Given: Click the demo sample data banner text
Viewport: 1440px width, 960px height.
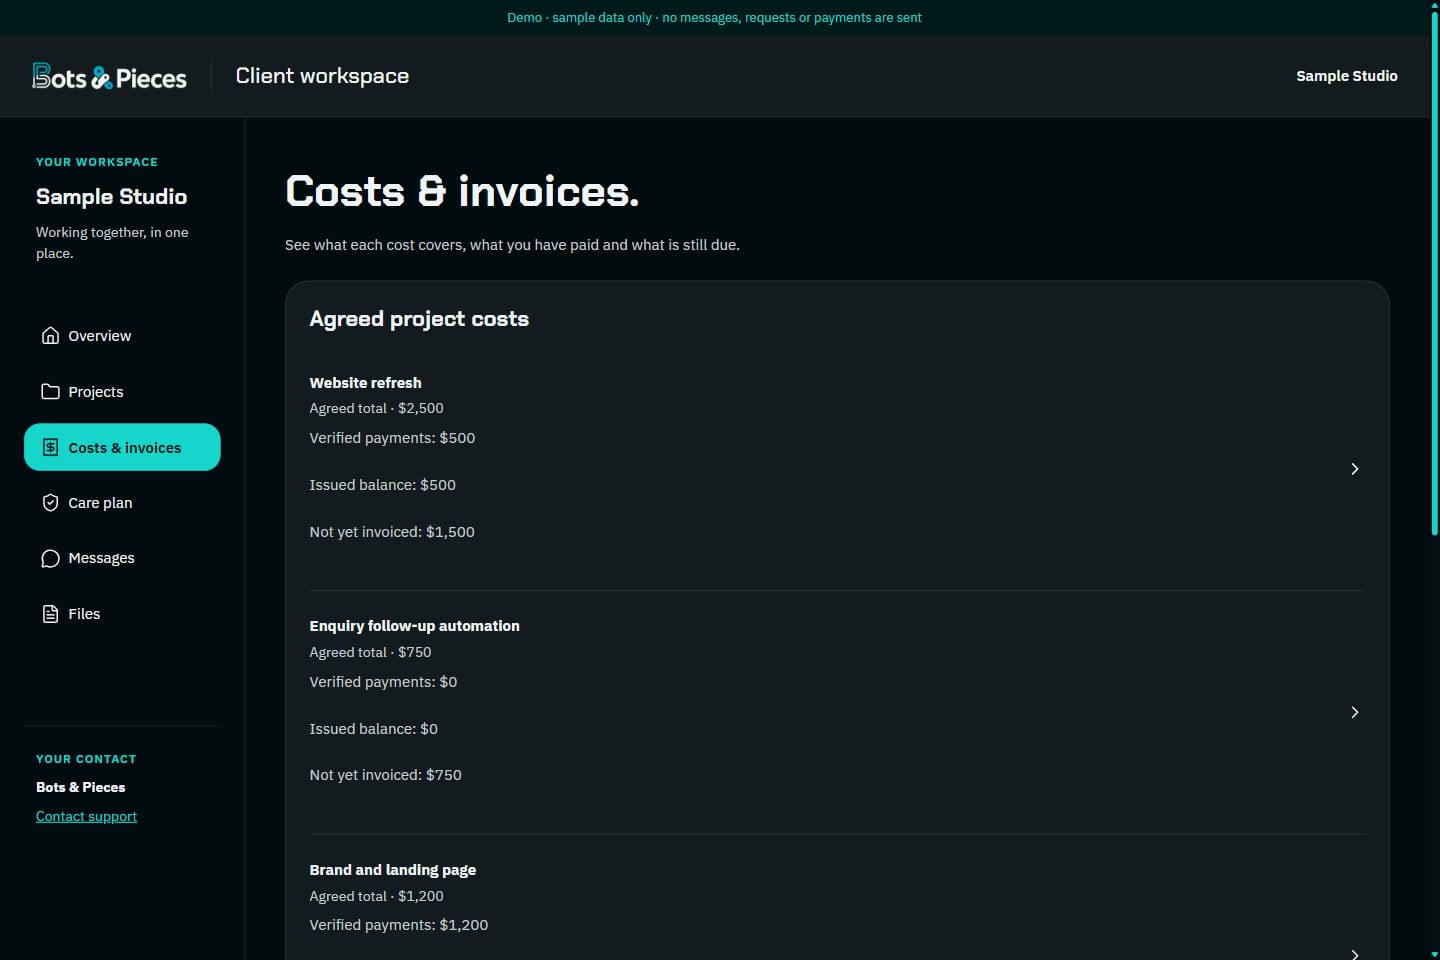Looking at the screenshot, I should [714, 18].
